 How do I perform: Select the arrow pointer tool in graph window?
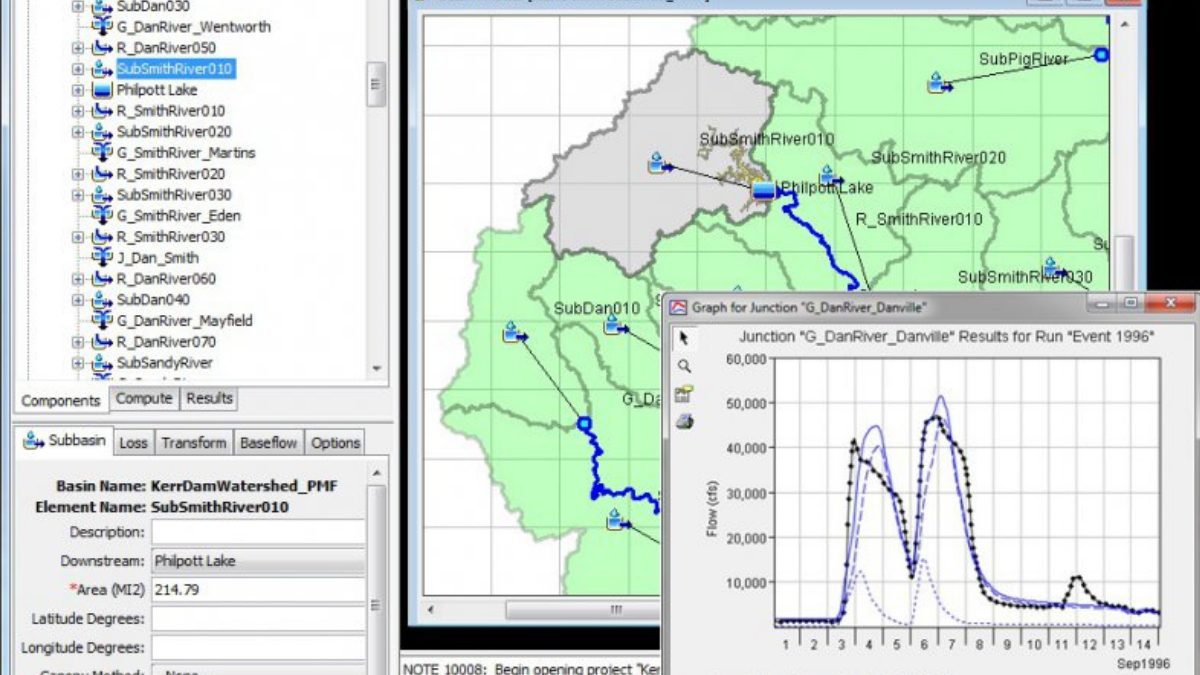tap(684, 338)
